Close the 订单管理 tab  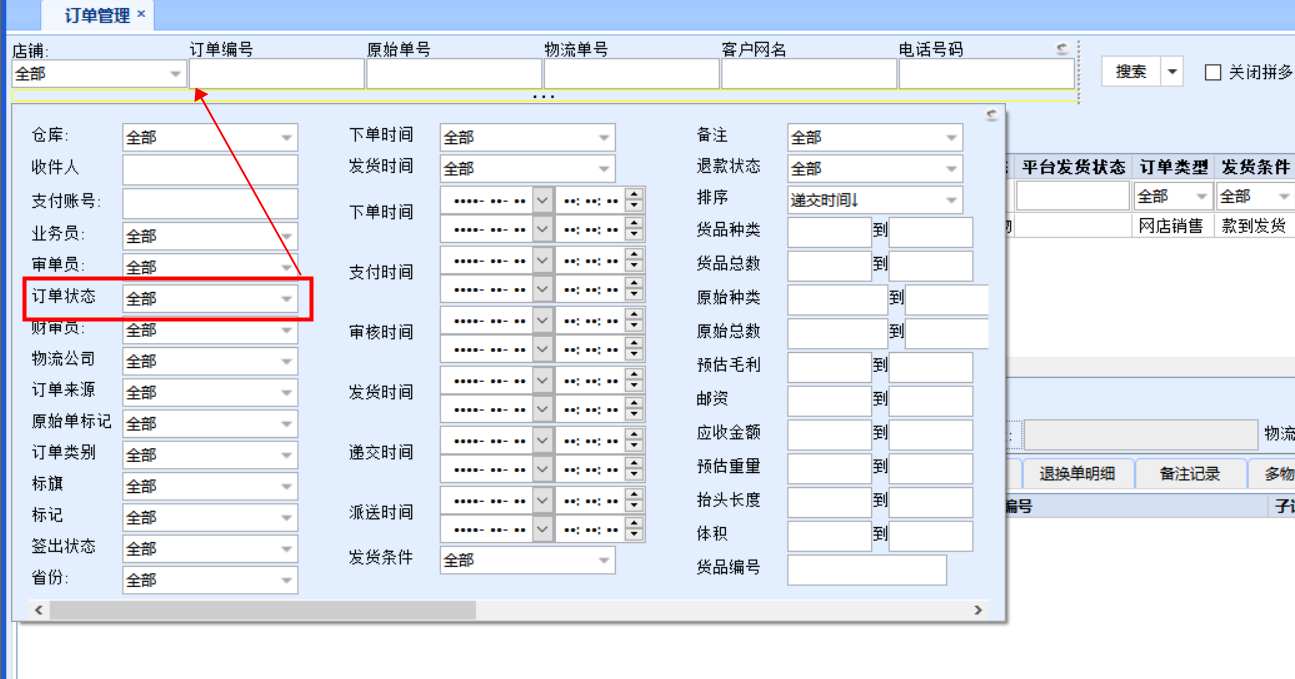click(141, 14)
